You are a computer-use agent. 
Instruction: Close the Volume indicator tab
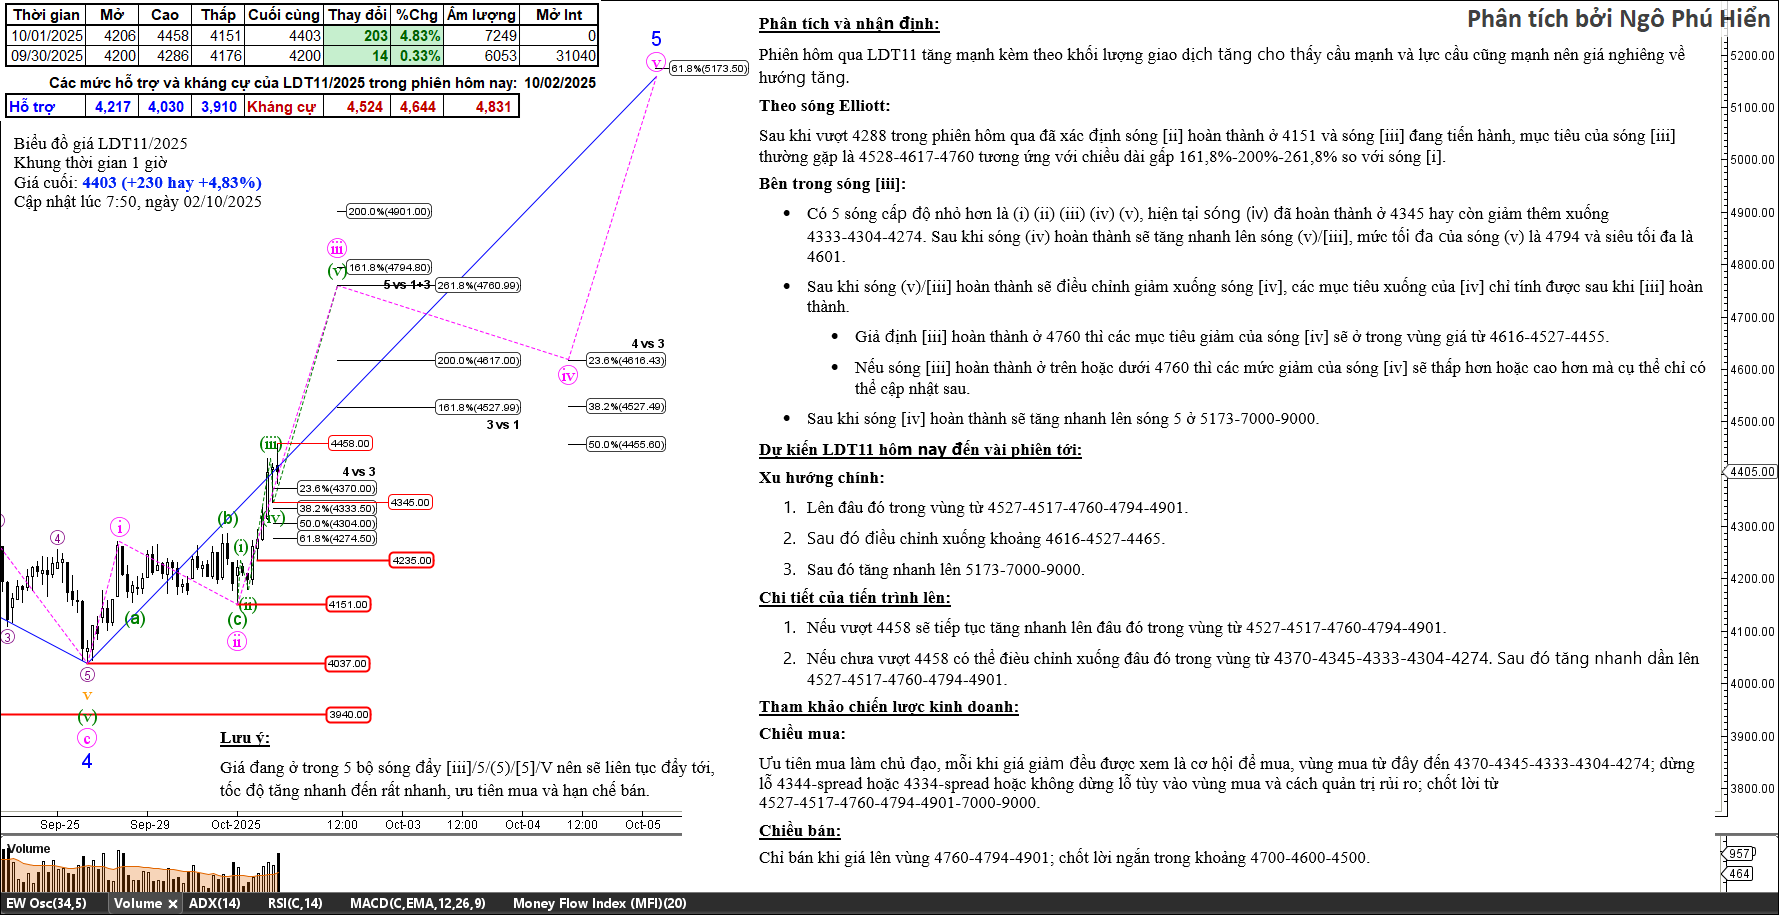point(172,904)
